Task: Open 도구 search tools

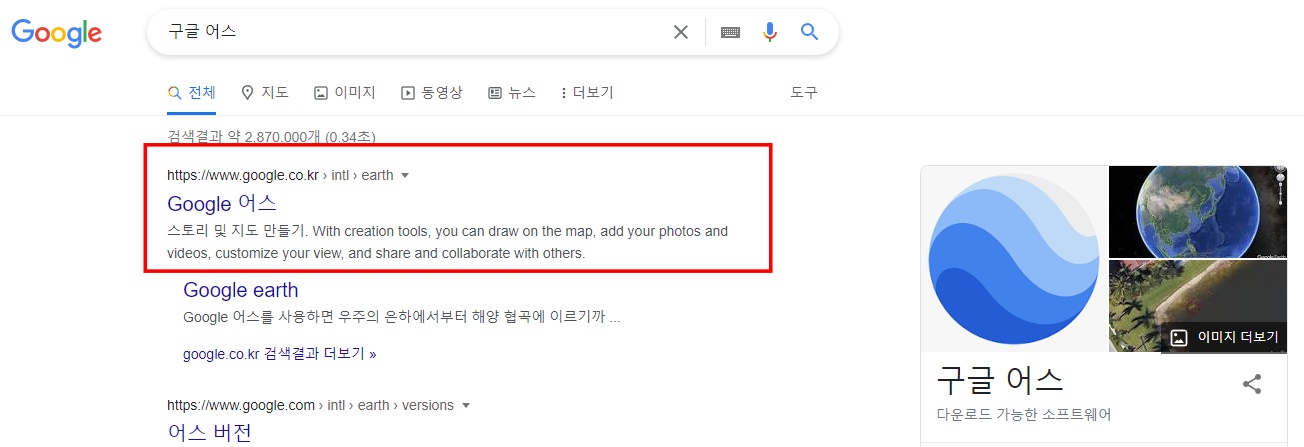Action: tap(804, 93)
